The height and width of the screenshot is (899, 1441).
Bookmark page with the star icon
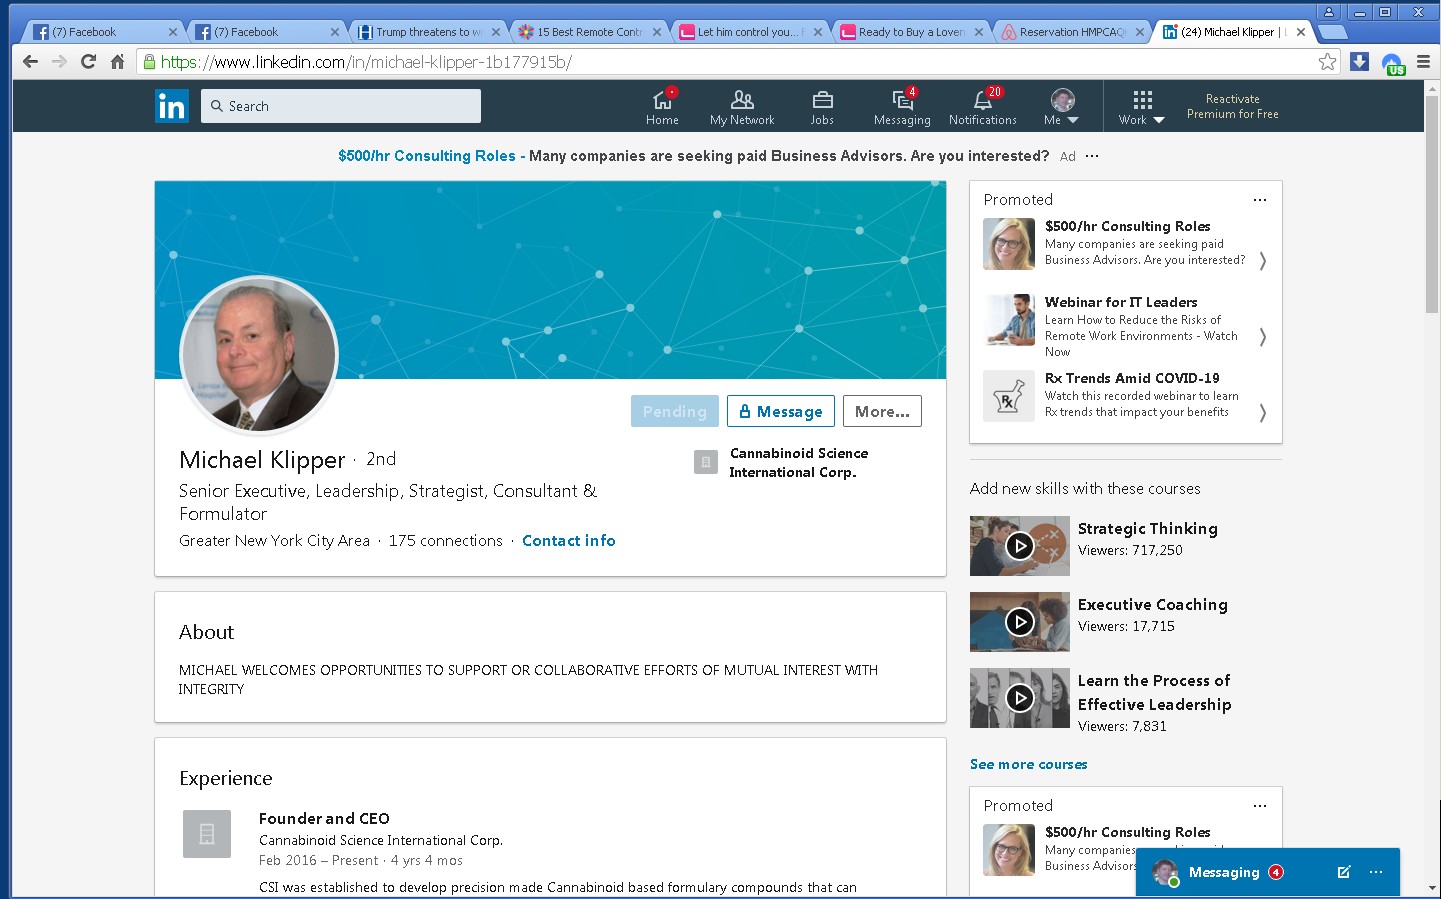point(1327,62)
